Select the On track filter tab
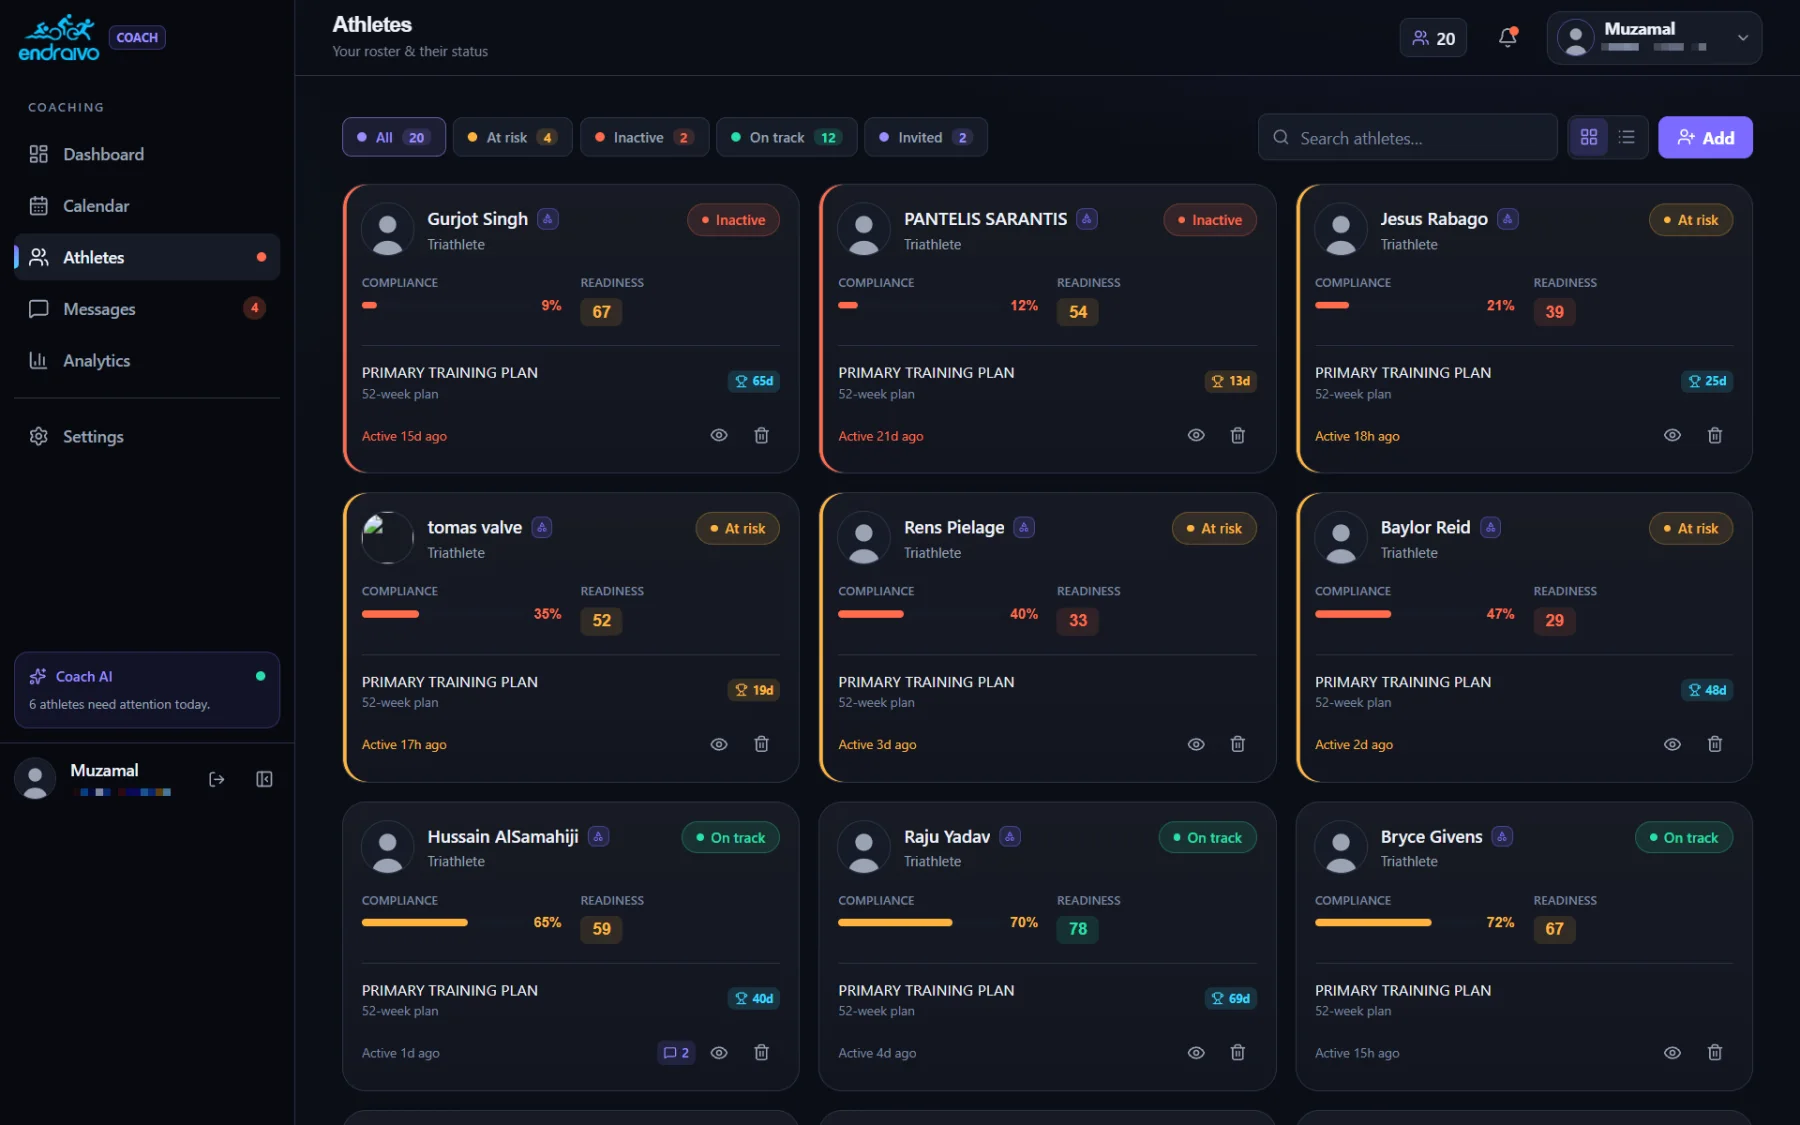1800x1125 pixels. [786, 137]
